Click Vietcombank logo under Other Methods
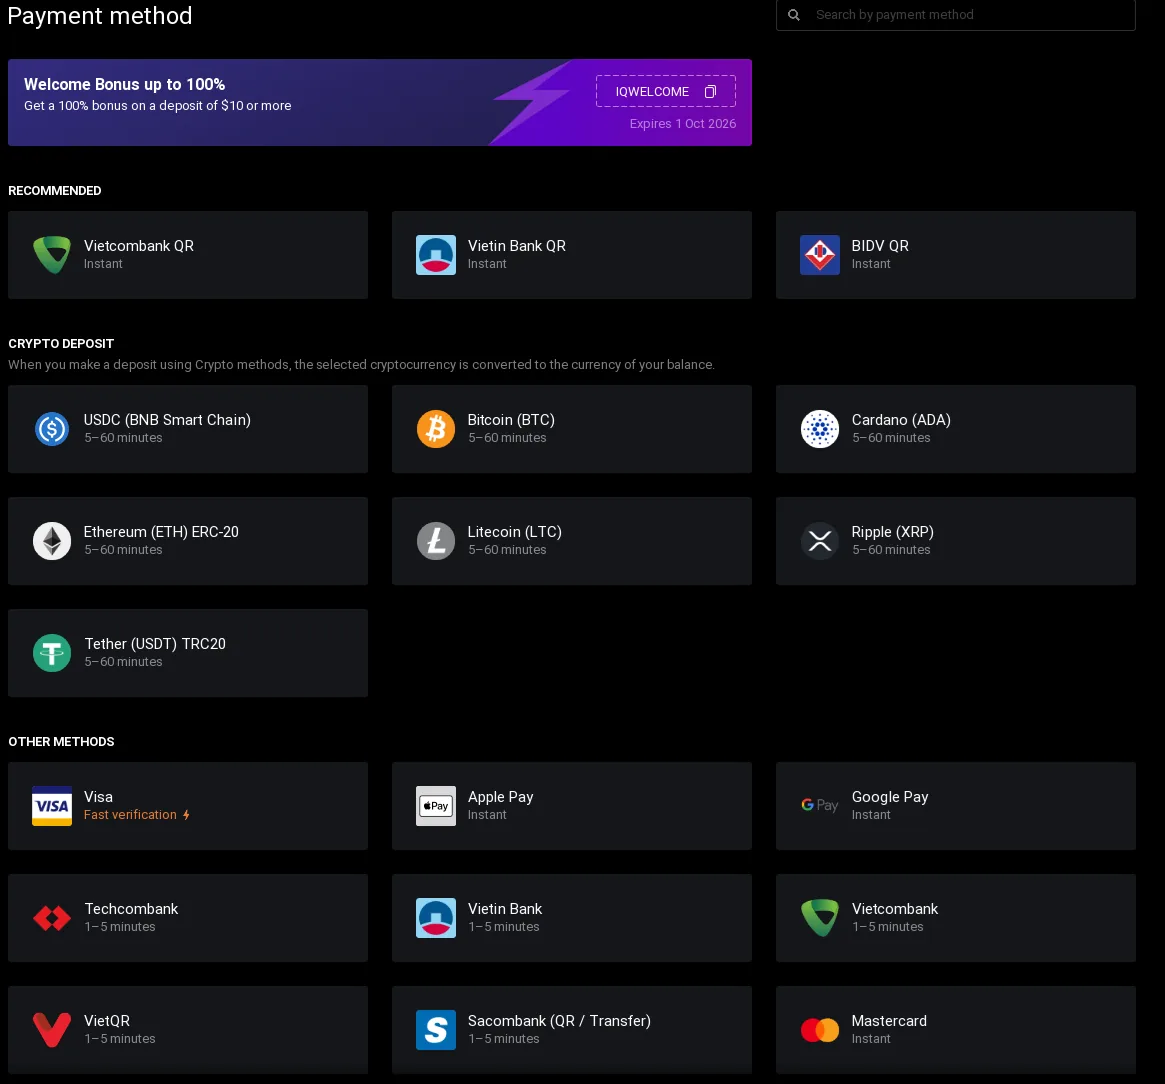This screenshot has height=1084, width=1165. 820,918
